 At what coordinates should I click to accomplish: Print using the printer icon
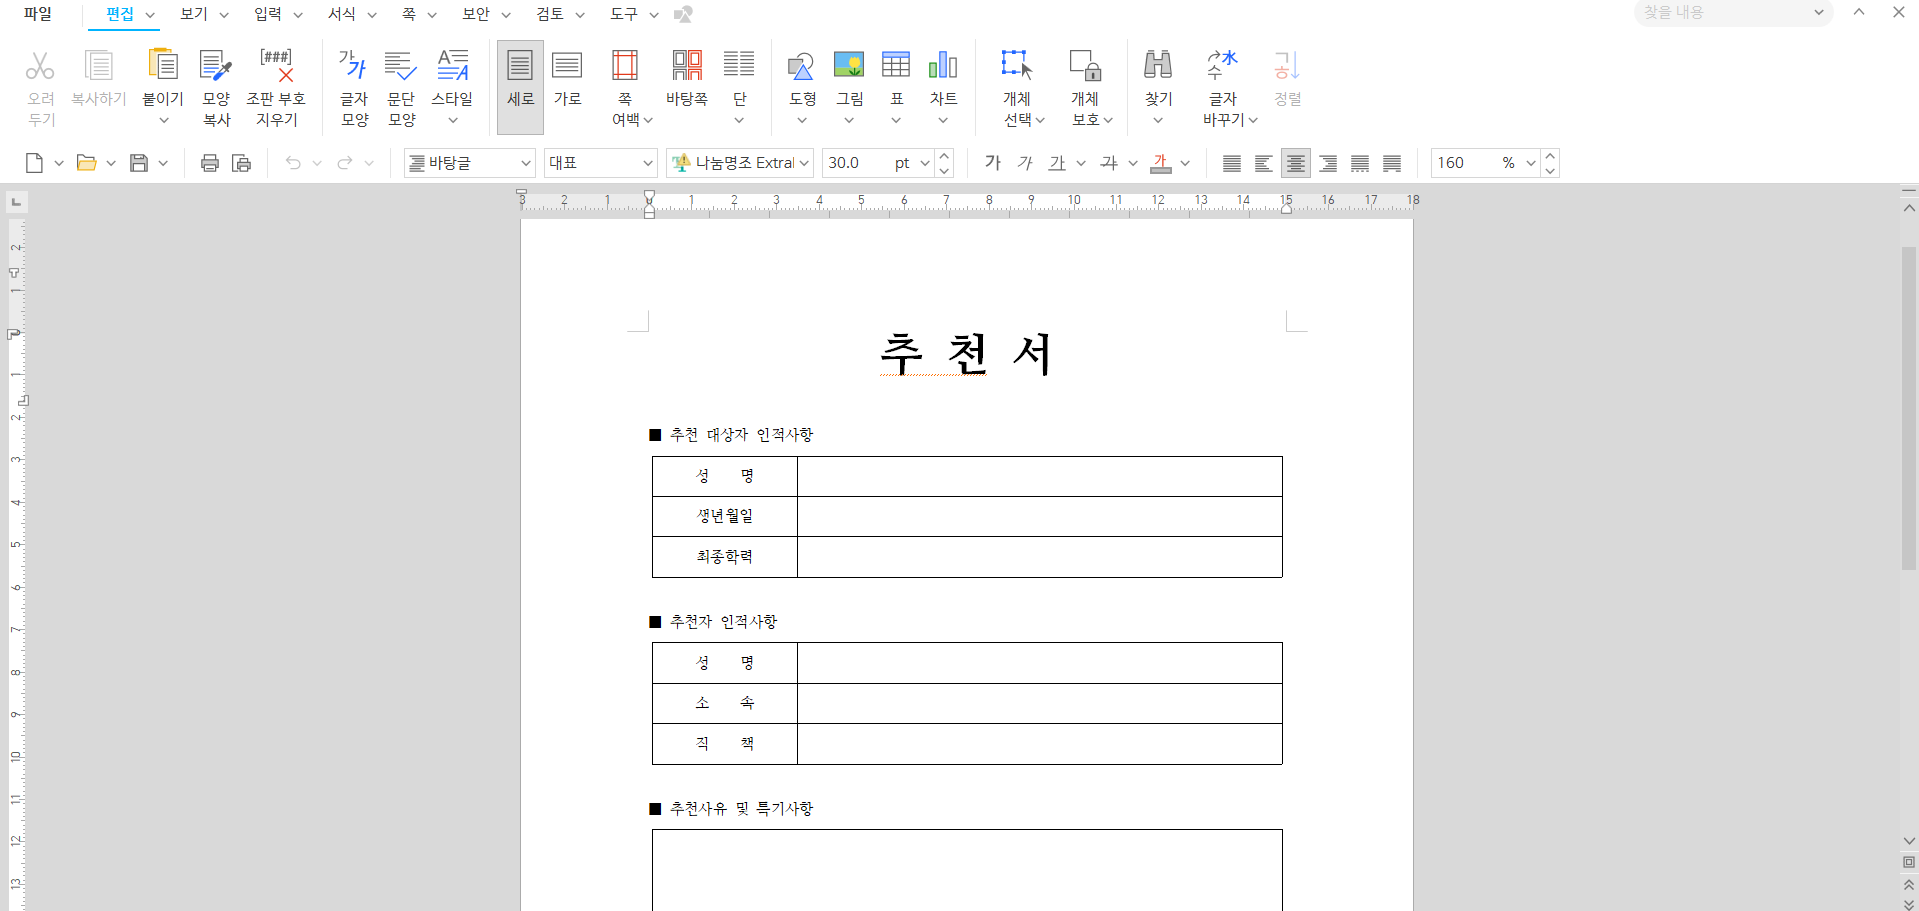210,163
